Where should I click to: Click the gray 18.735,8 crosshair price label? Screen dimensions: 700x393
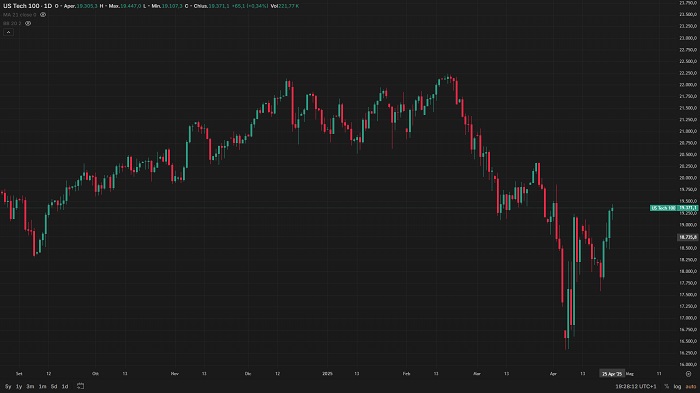point(688,237)
